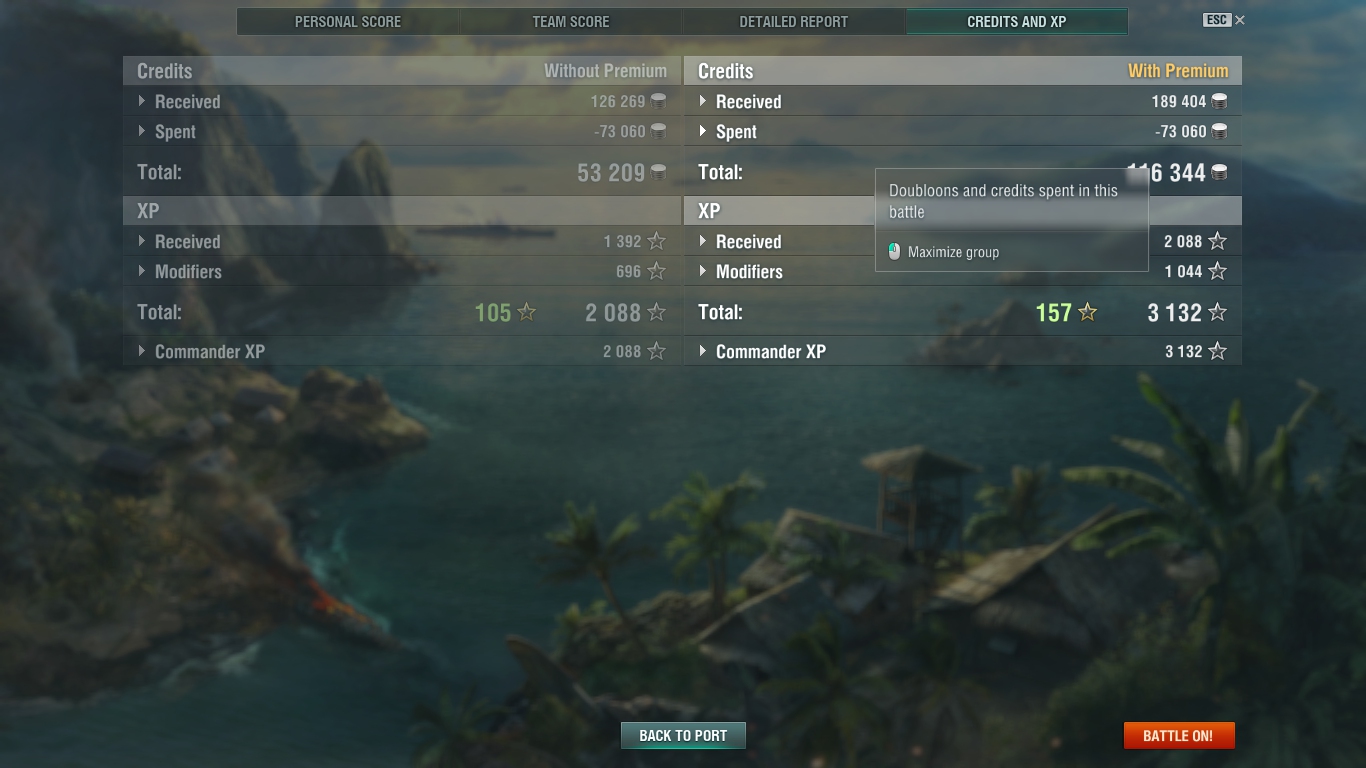1366x768 pixels.
Task: Click the ESC key indicator
Action: (x=1216, y=20)
